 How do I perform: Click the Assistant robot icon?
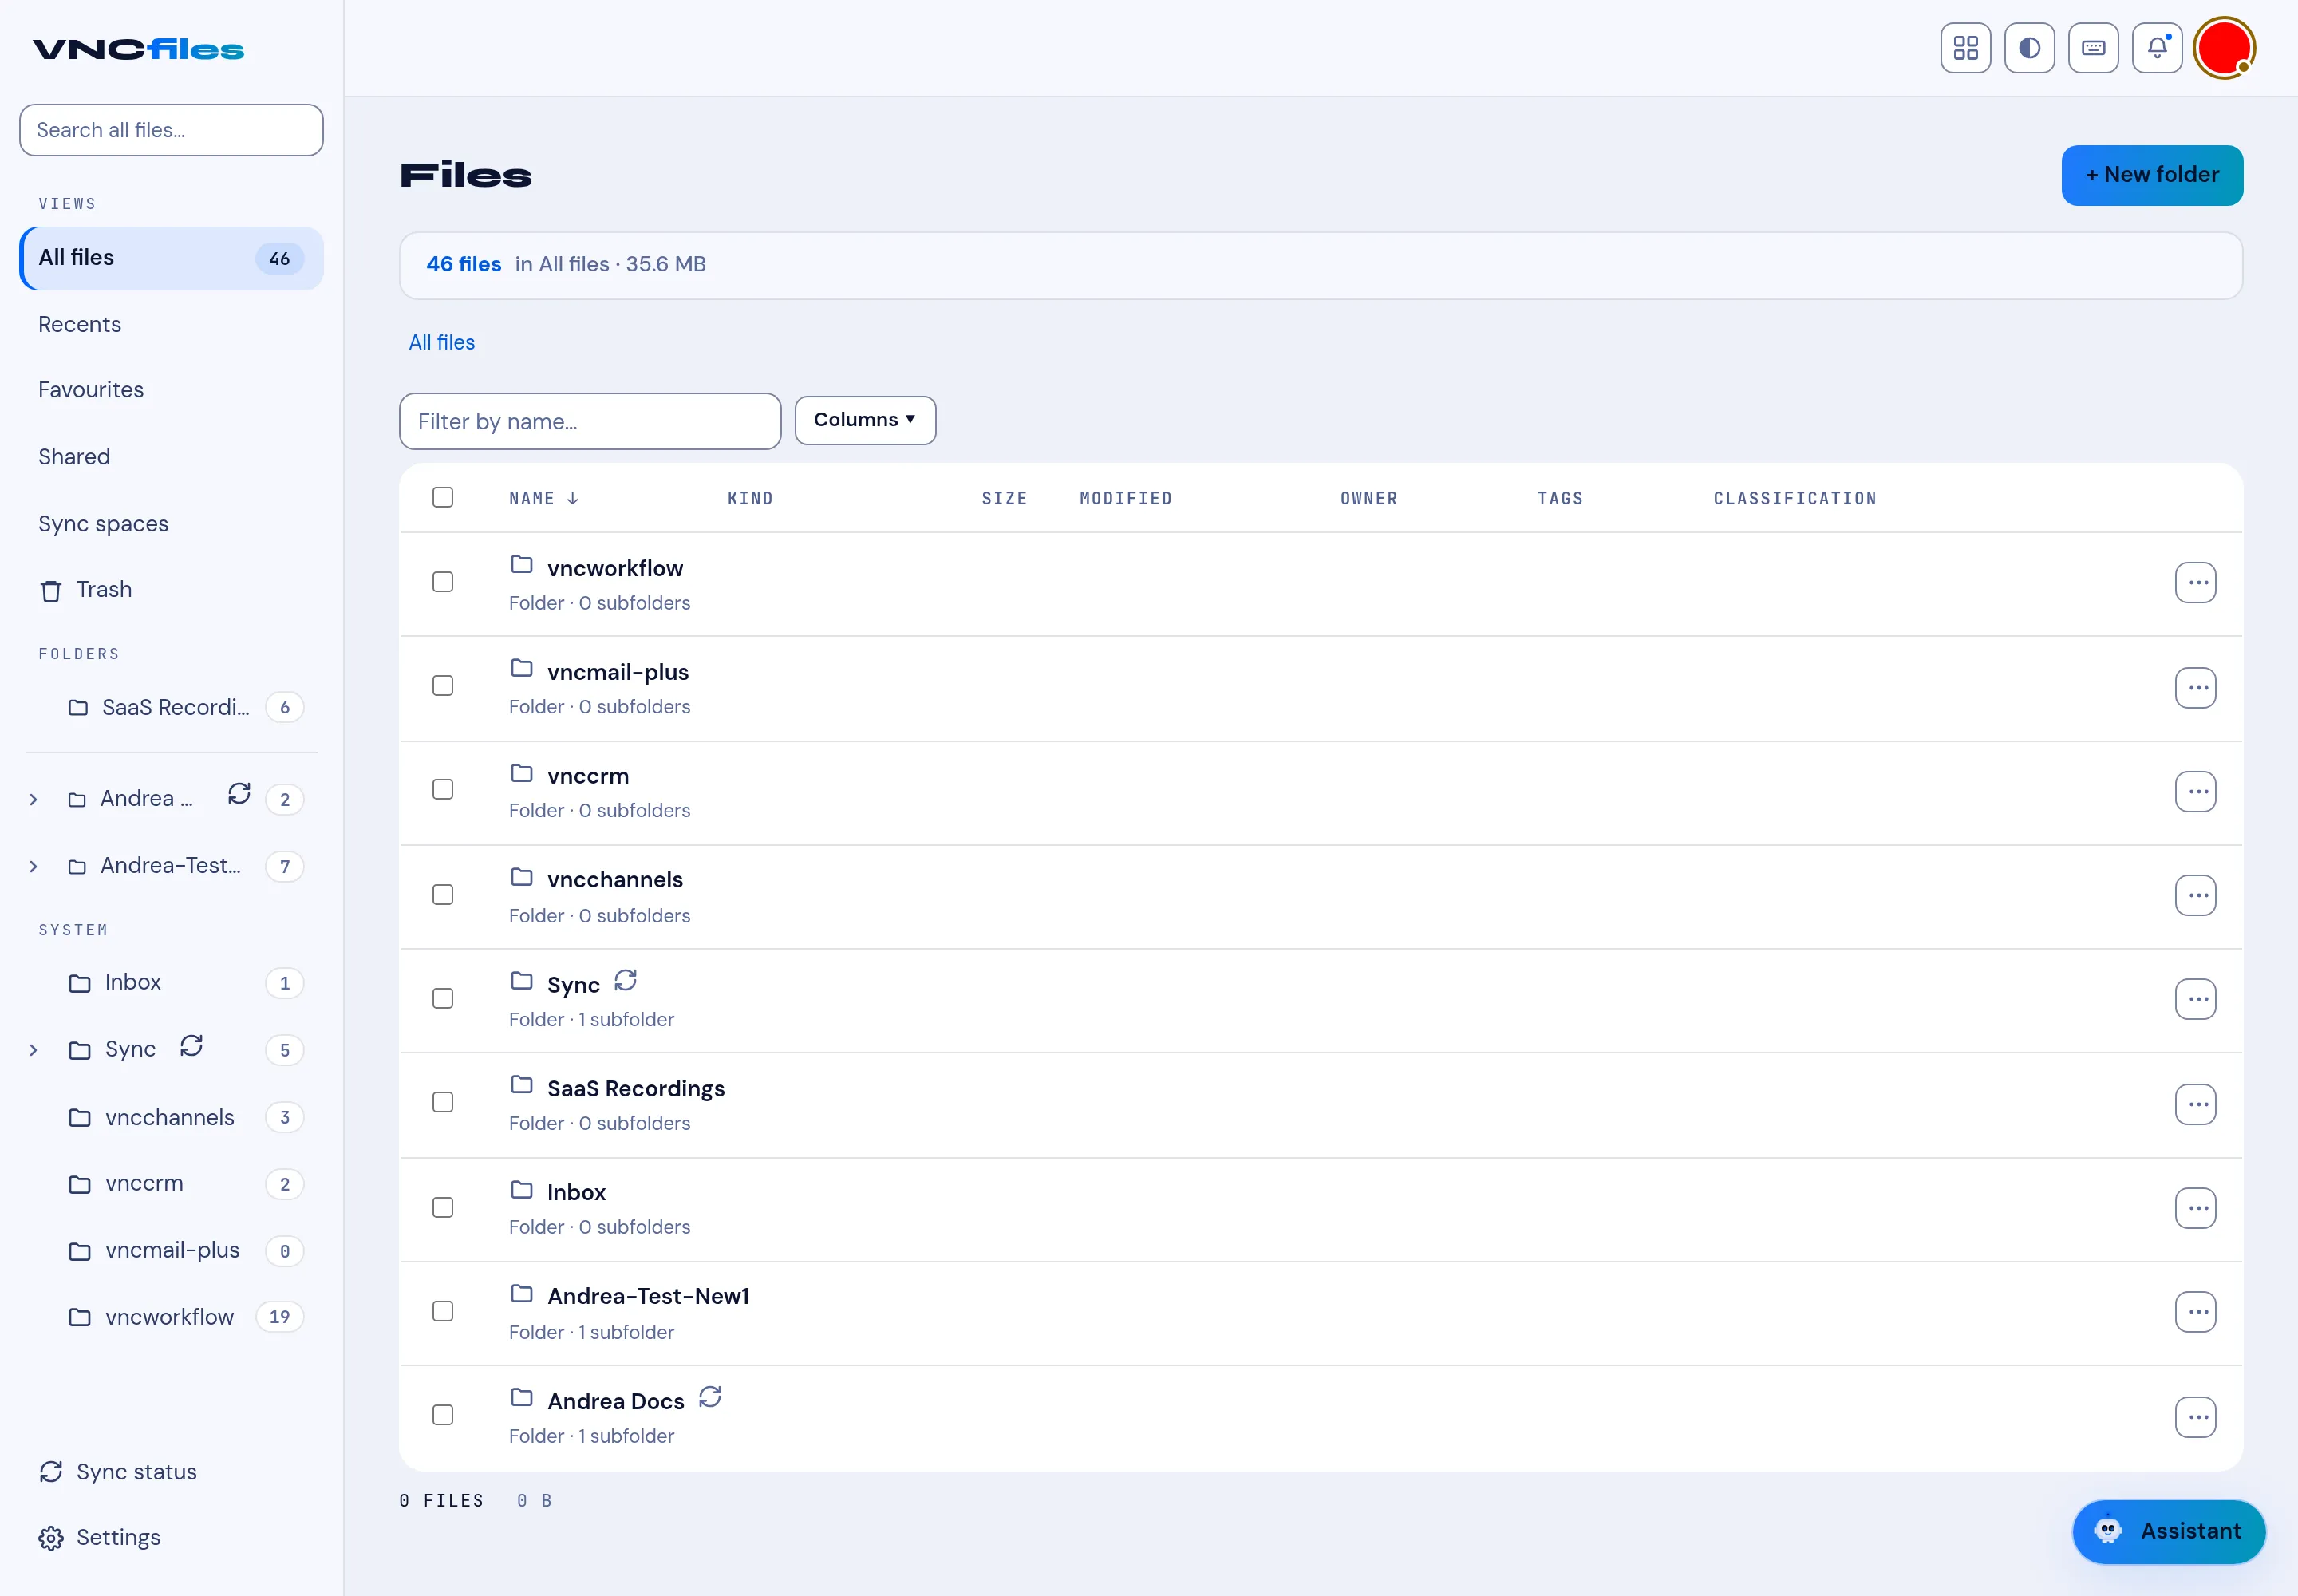(2108, 1530)
